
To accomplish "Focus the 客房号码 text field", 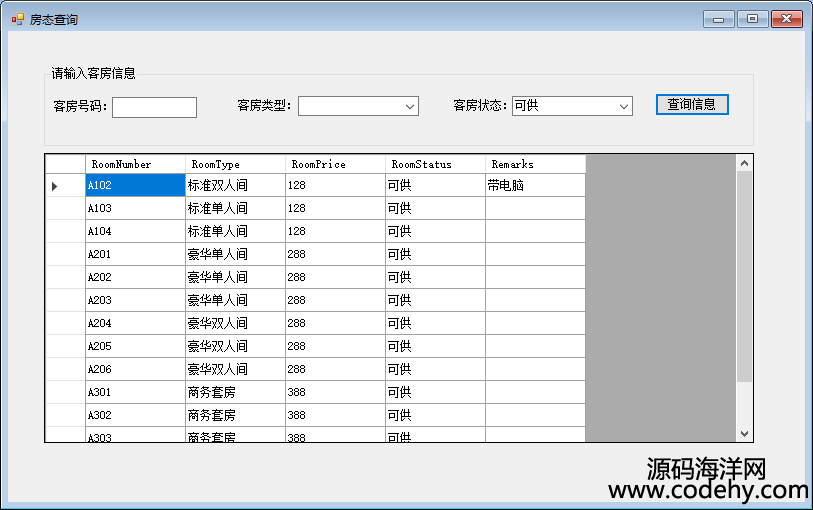I will click(x=154, y=107).
